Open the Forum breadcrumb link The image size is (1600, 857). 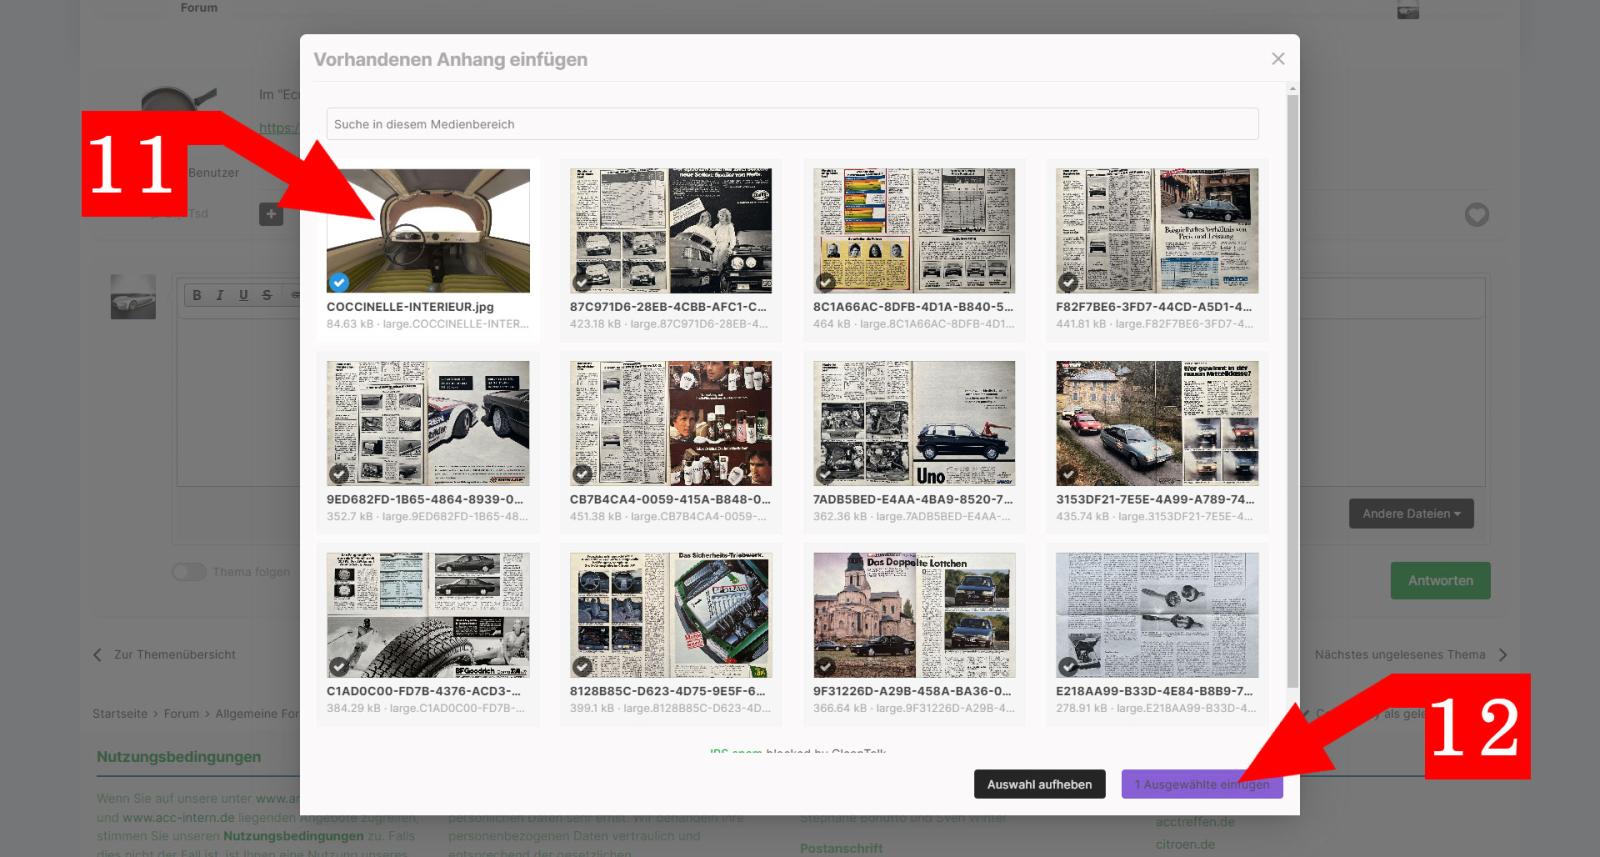tap(181, 714)
